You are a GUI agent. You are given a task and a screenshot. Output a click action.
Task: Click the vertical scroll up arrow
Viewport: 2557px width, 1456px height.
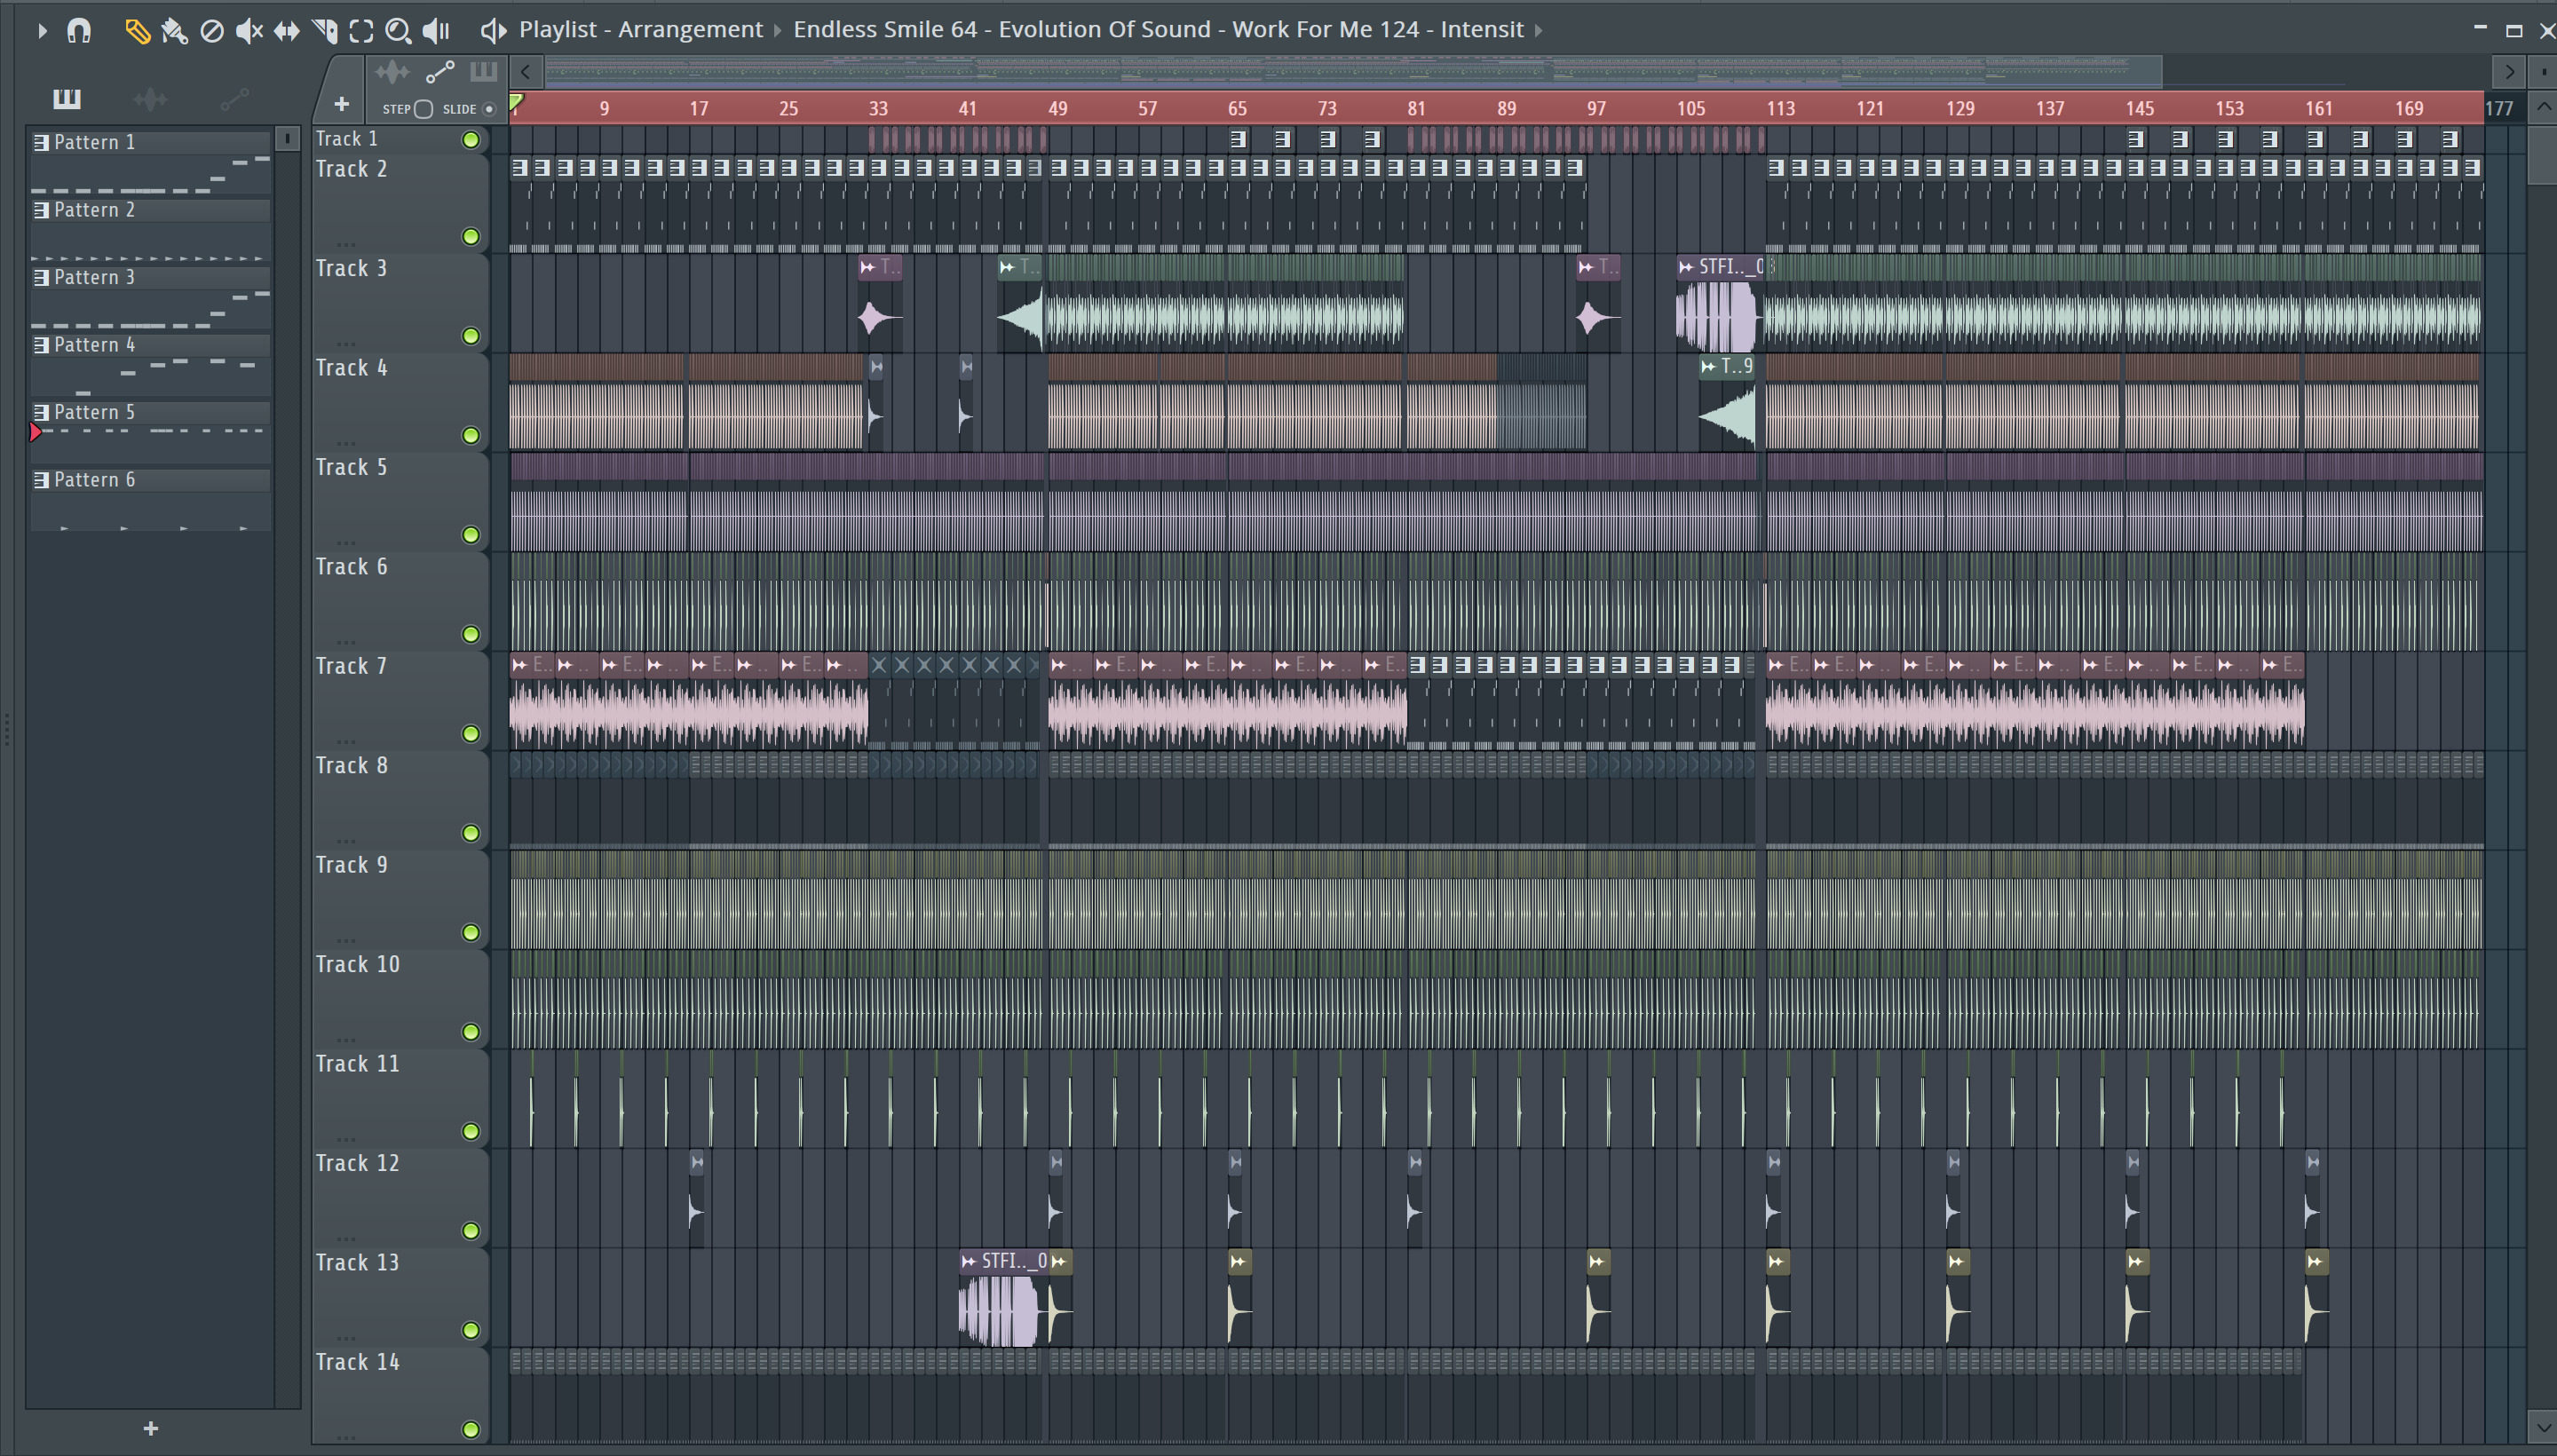click(2543, 107)
